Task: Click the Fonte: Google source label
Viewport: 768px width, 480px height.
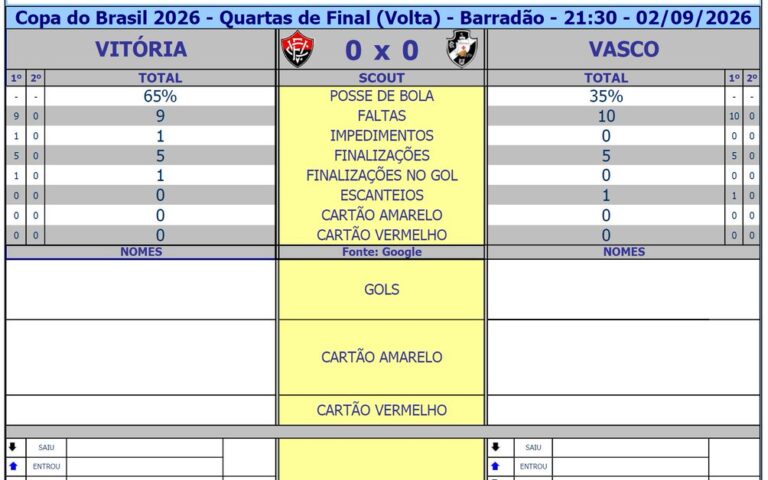Action: (x=382, y=252)
